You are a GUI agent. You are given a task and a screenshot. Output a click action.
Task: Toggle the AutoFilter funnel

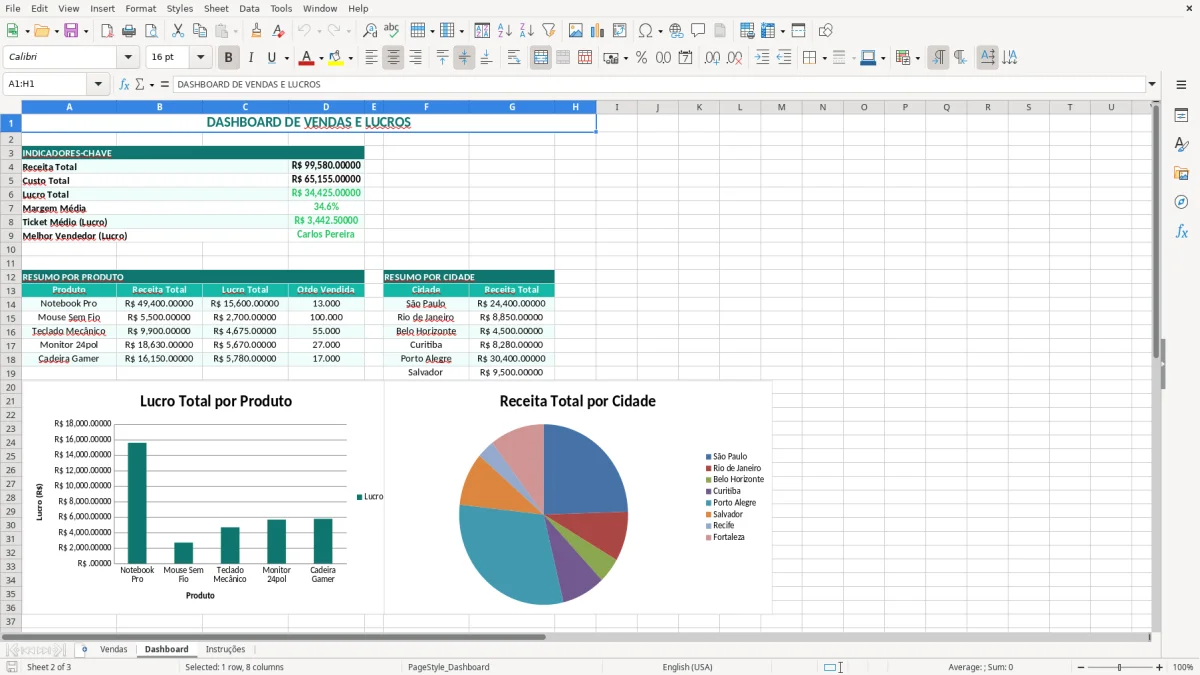(x=548, y=31)
